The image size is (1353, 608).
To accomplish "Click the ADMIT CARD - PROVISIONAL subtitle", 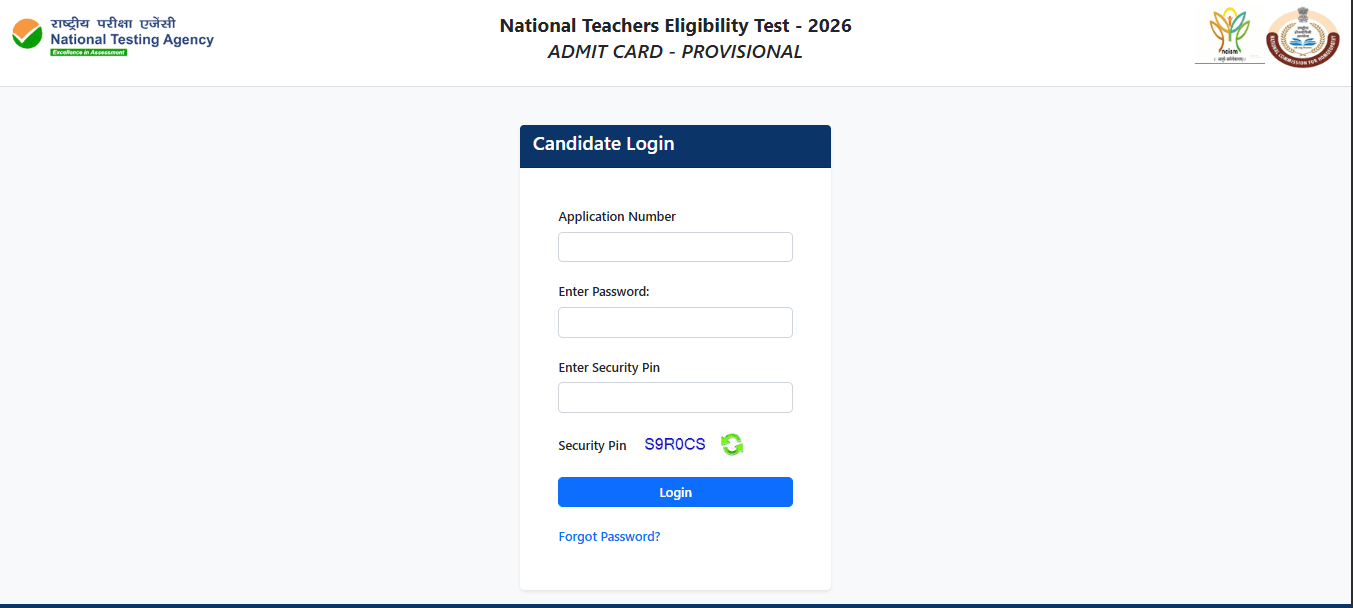I will tap(674, 51).
